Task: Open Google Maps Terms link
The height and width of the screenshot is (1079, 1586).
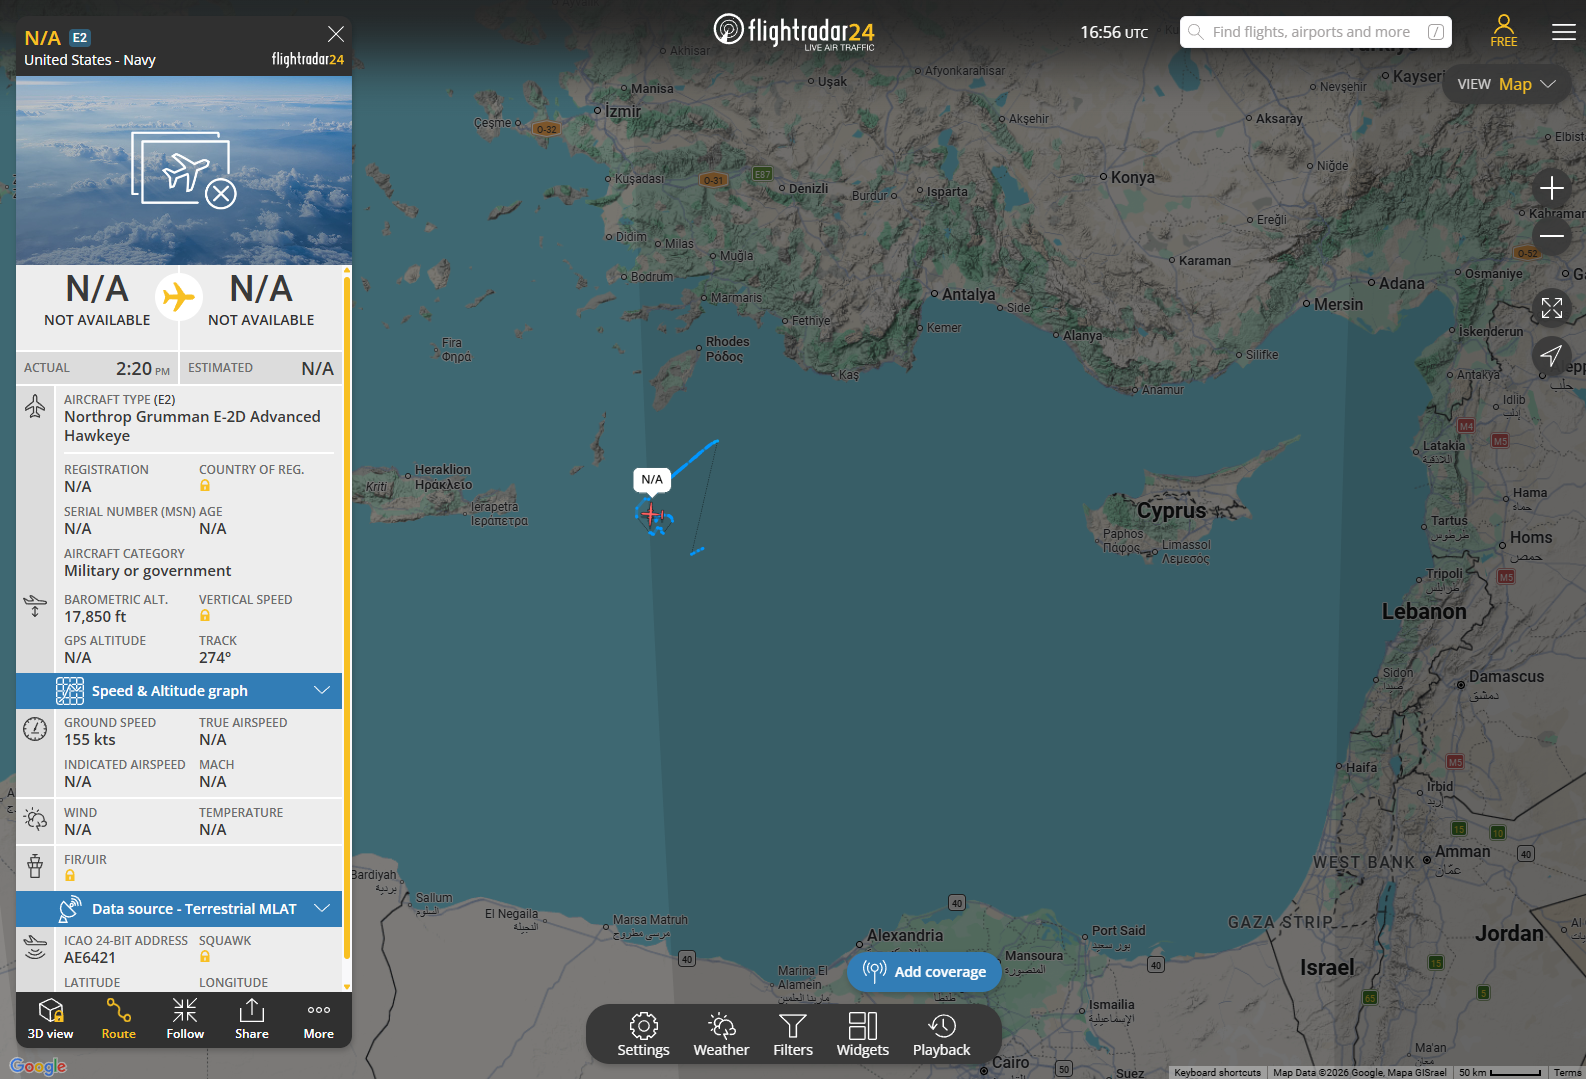Action: point(1567,1073)
